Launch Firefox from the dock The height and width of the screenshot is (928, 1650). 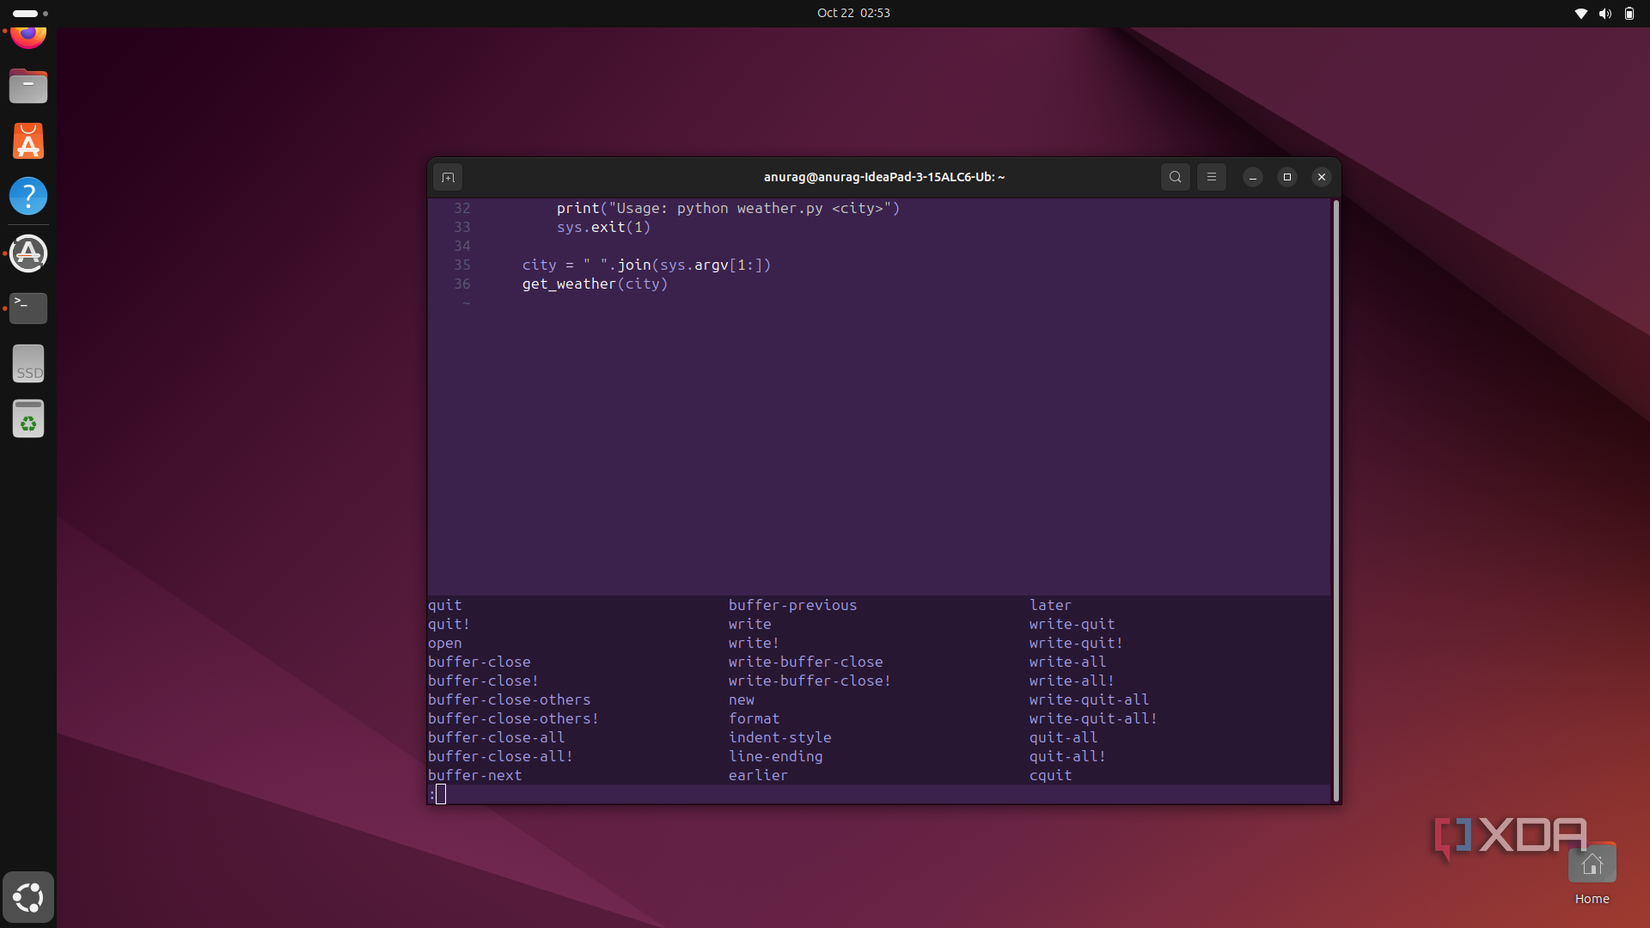[x=28, y=35]
